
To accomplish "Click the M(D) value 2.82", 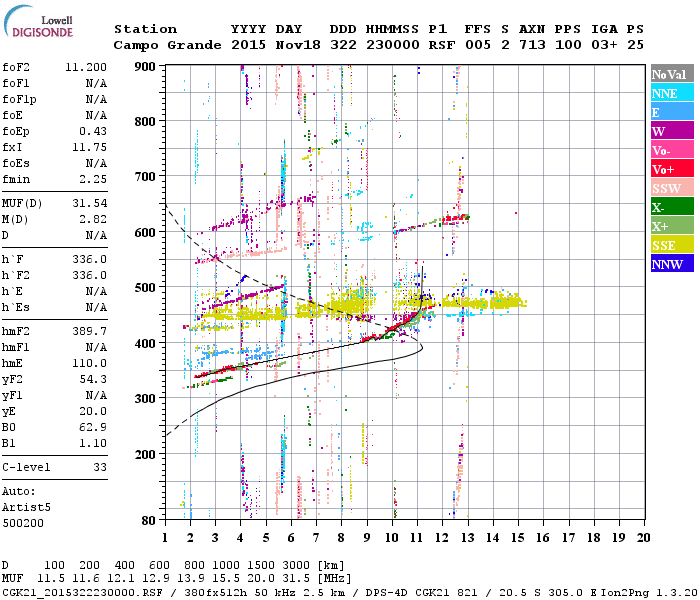I will point(93,219).
